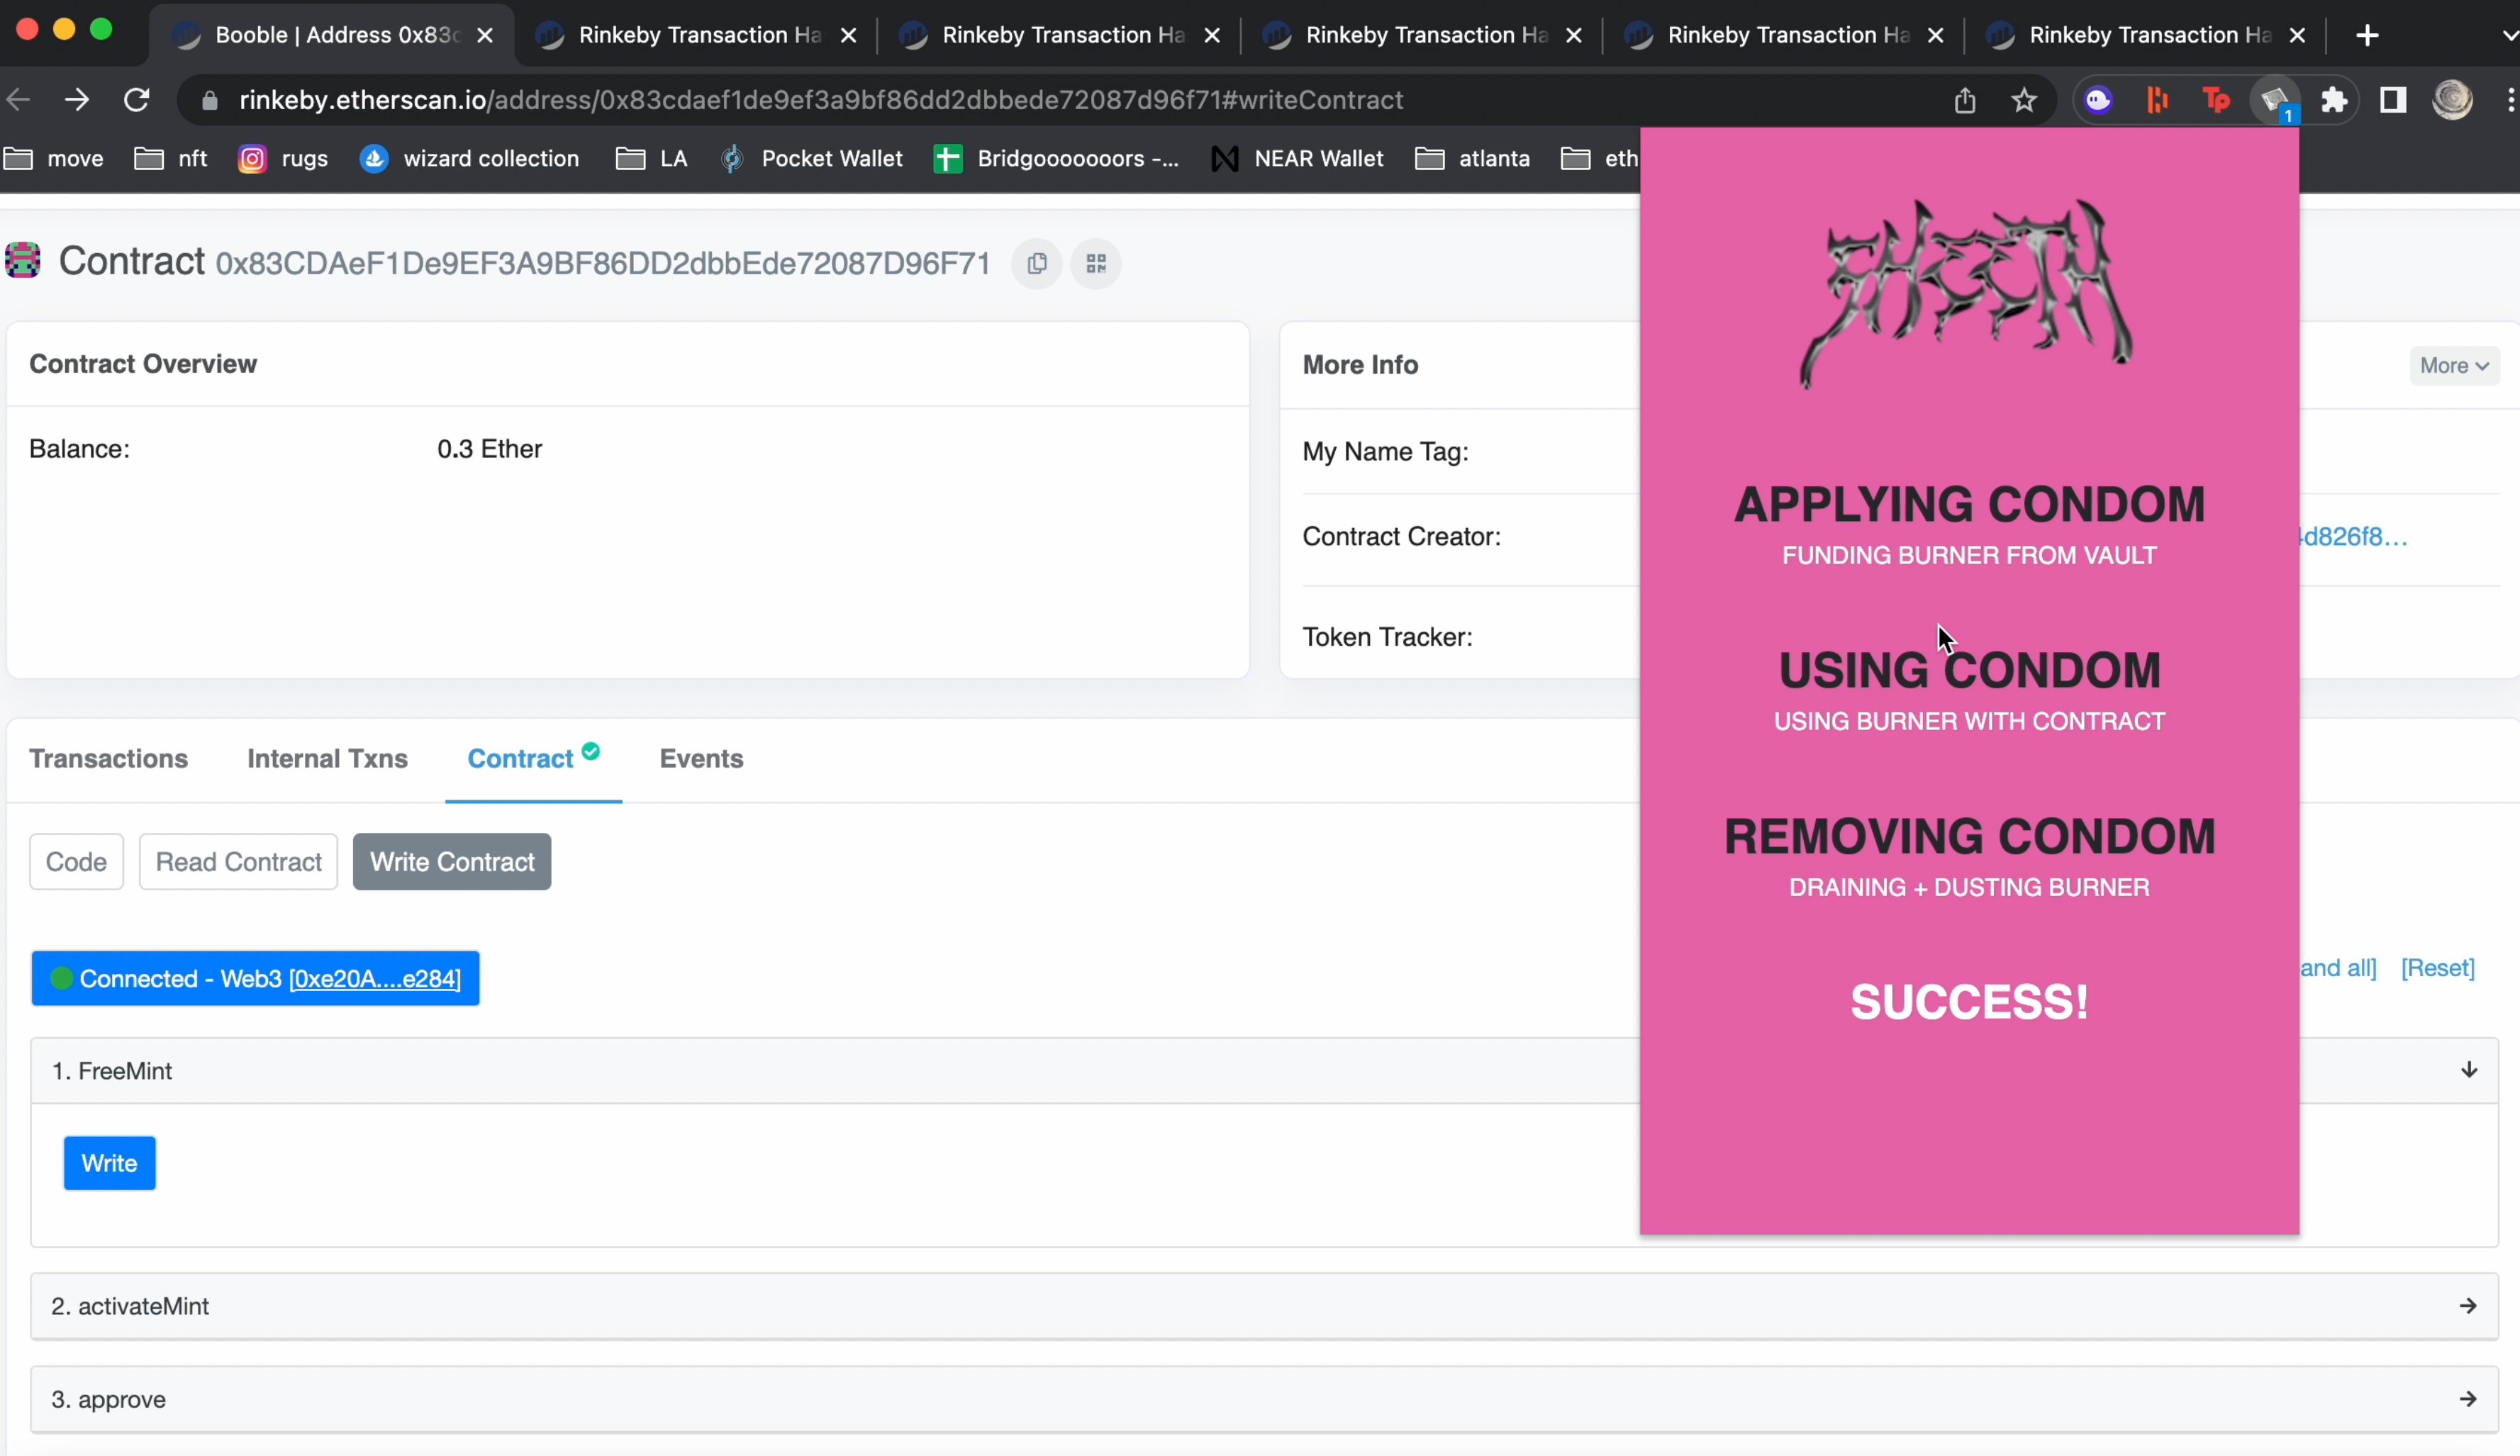
Task: Open the nft bookmarks folder
Action: coord(170,159)
